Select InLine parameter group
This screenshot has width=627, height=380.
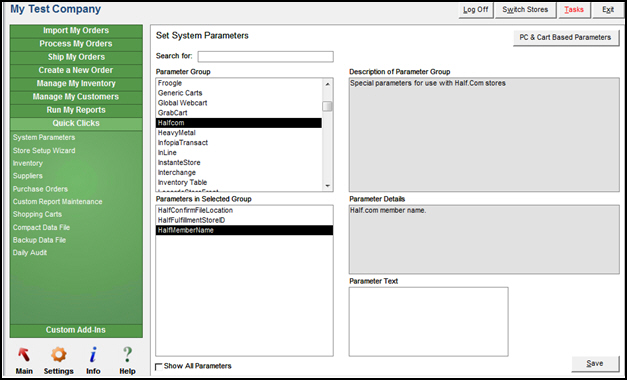coord(239,153)
